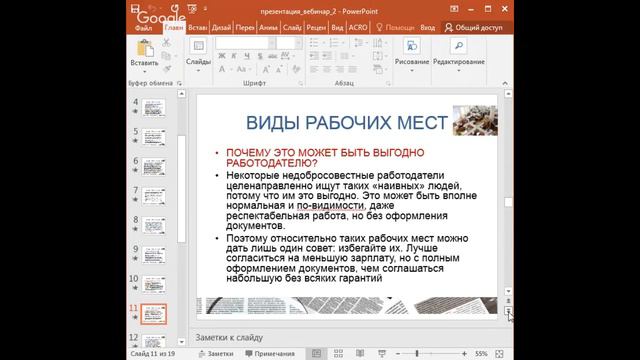Switch to Вид ribbon tab
Viewport: 640px width, 360px height.
pos(337,28)
